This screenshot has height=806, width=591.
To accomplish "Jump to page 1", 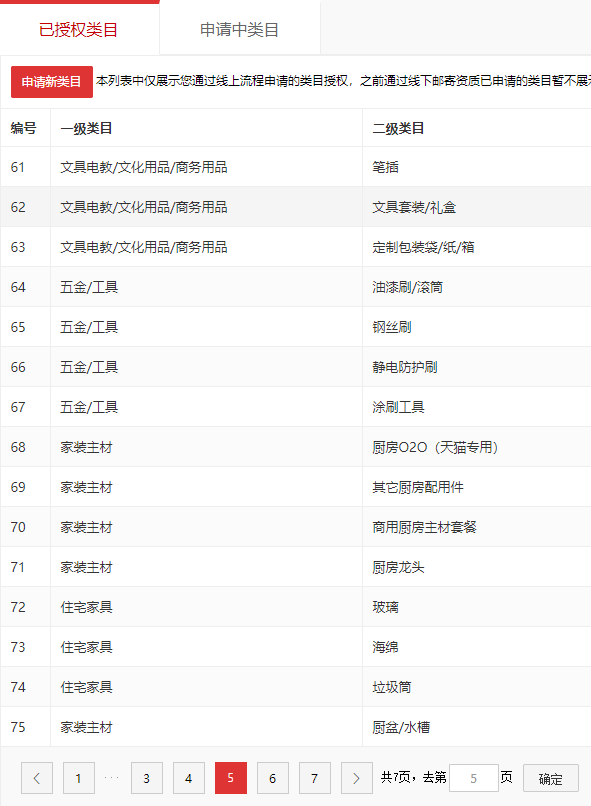I will click(x=79, y=778).
